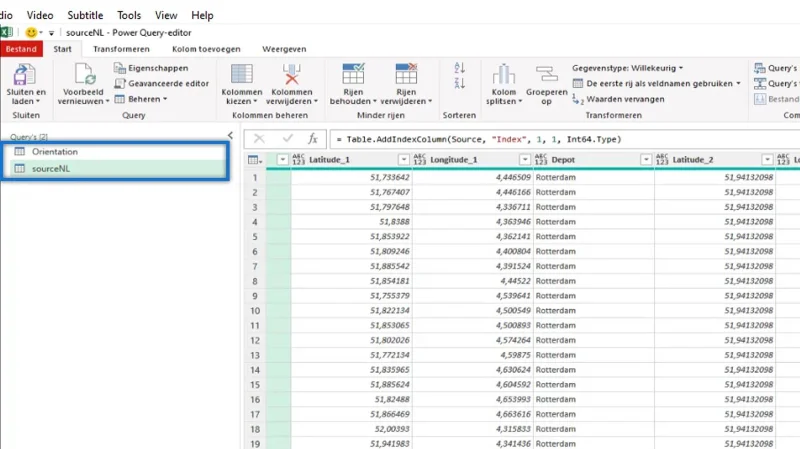Click the smiley feedback icon

pos(31,33)
